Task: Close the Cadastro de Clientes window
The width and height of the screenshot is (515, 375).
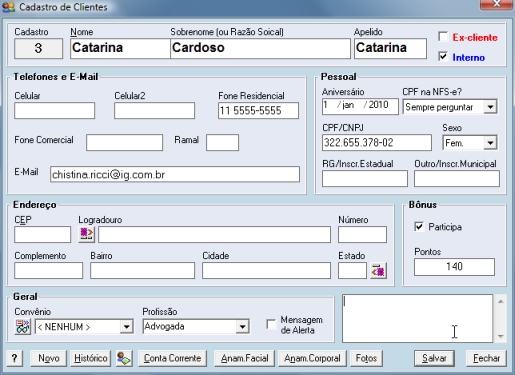Action: coord(496,4)
